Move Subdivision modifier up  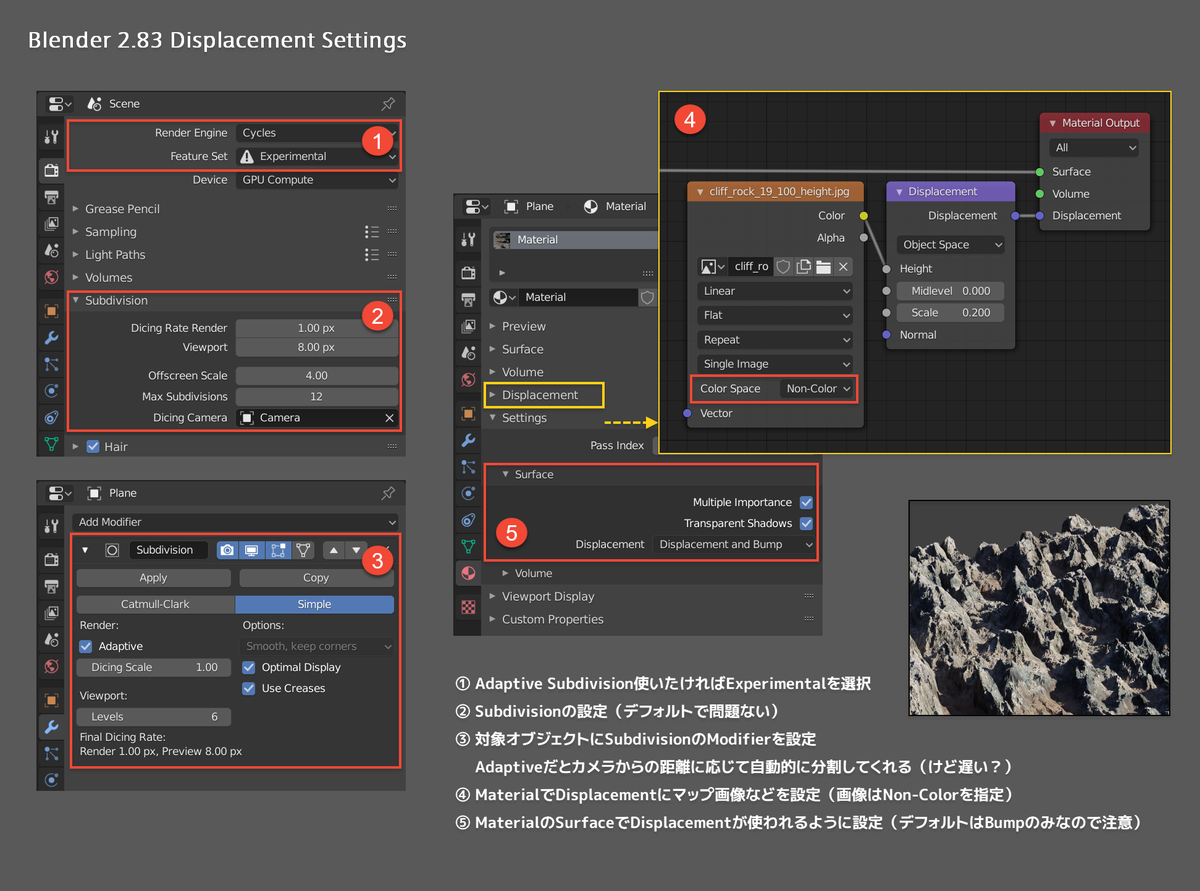[x=333, y=550]
